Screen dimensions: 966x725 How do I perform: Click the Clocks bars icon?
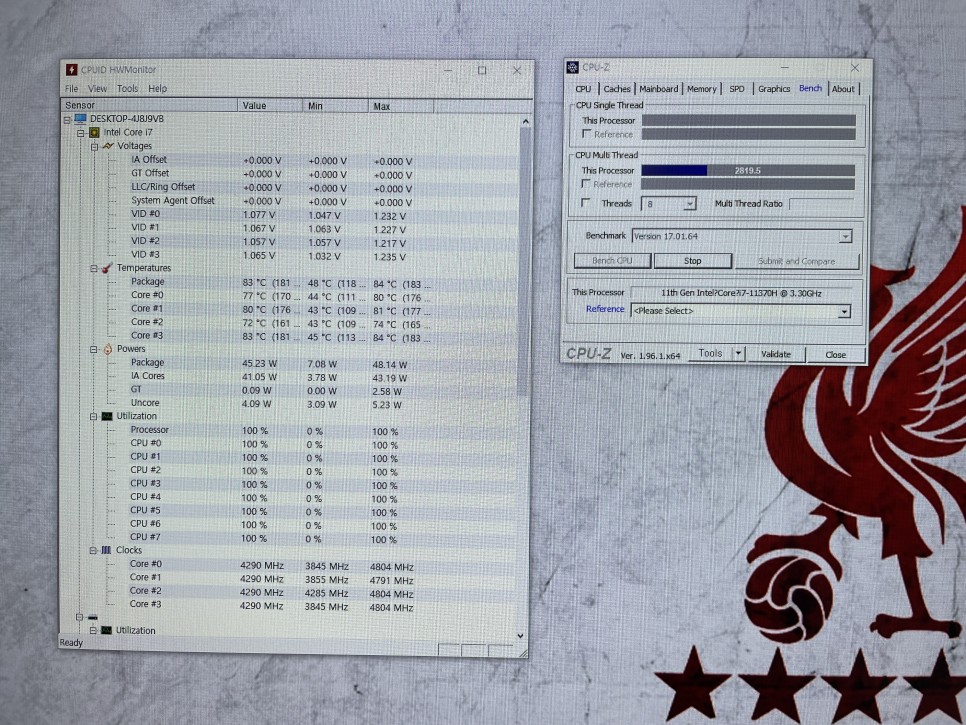pos(106,550)
